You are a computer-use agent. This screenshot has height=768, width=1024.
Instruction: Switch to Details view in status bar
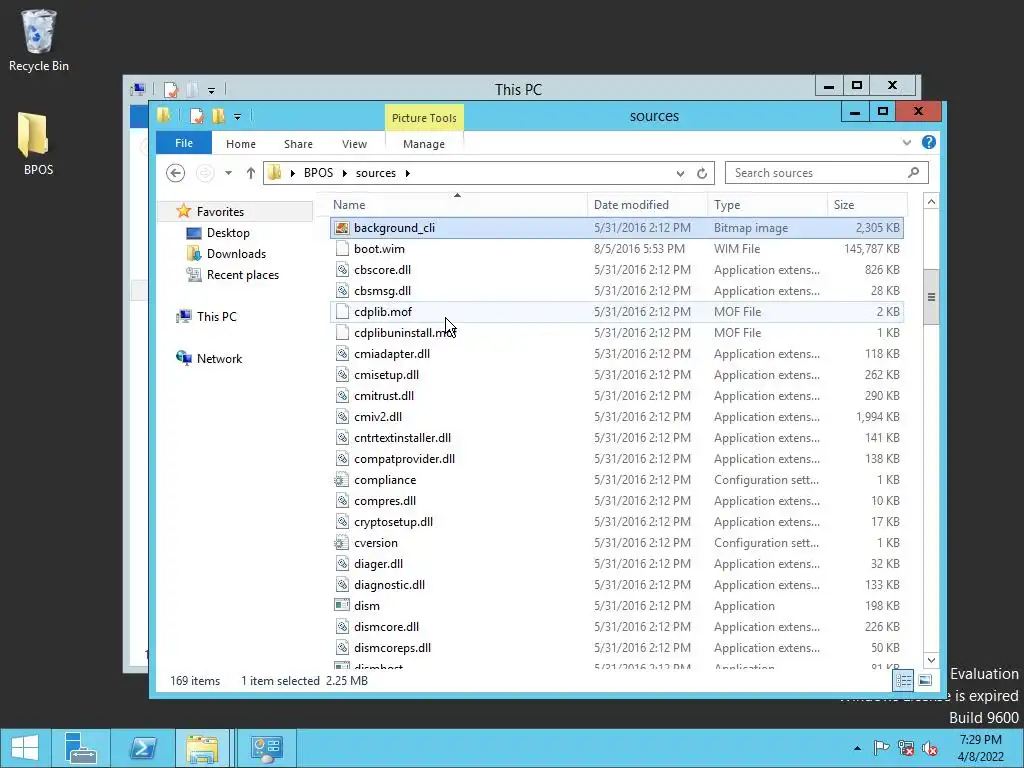903,680
